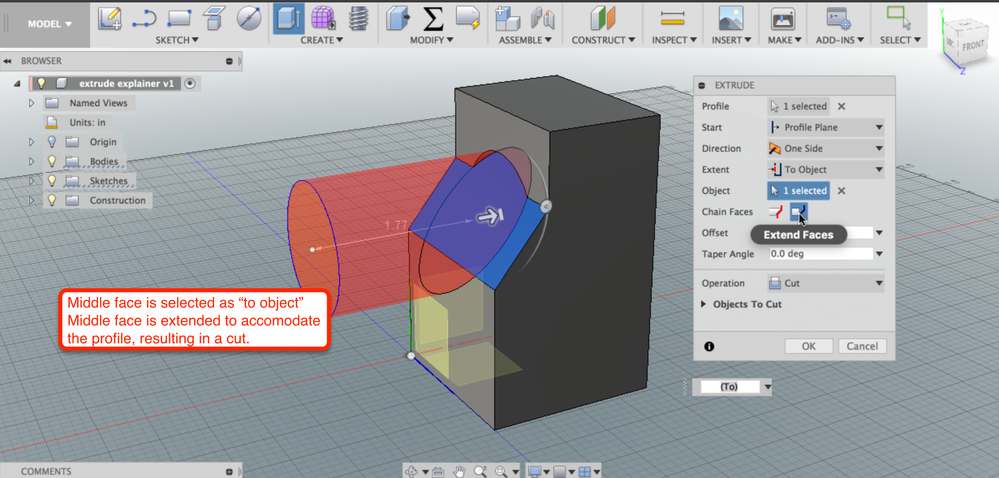
Task: Click OK in the Extrude dialog
Action: click(x=809, y=346)
